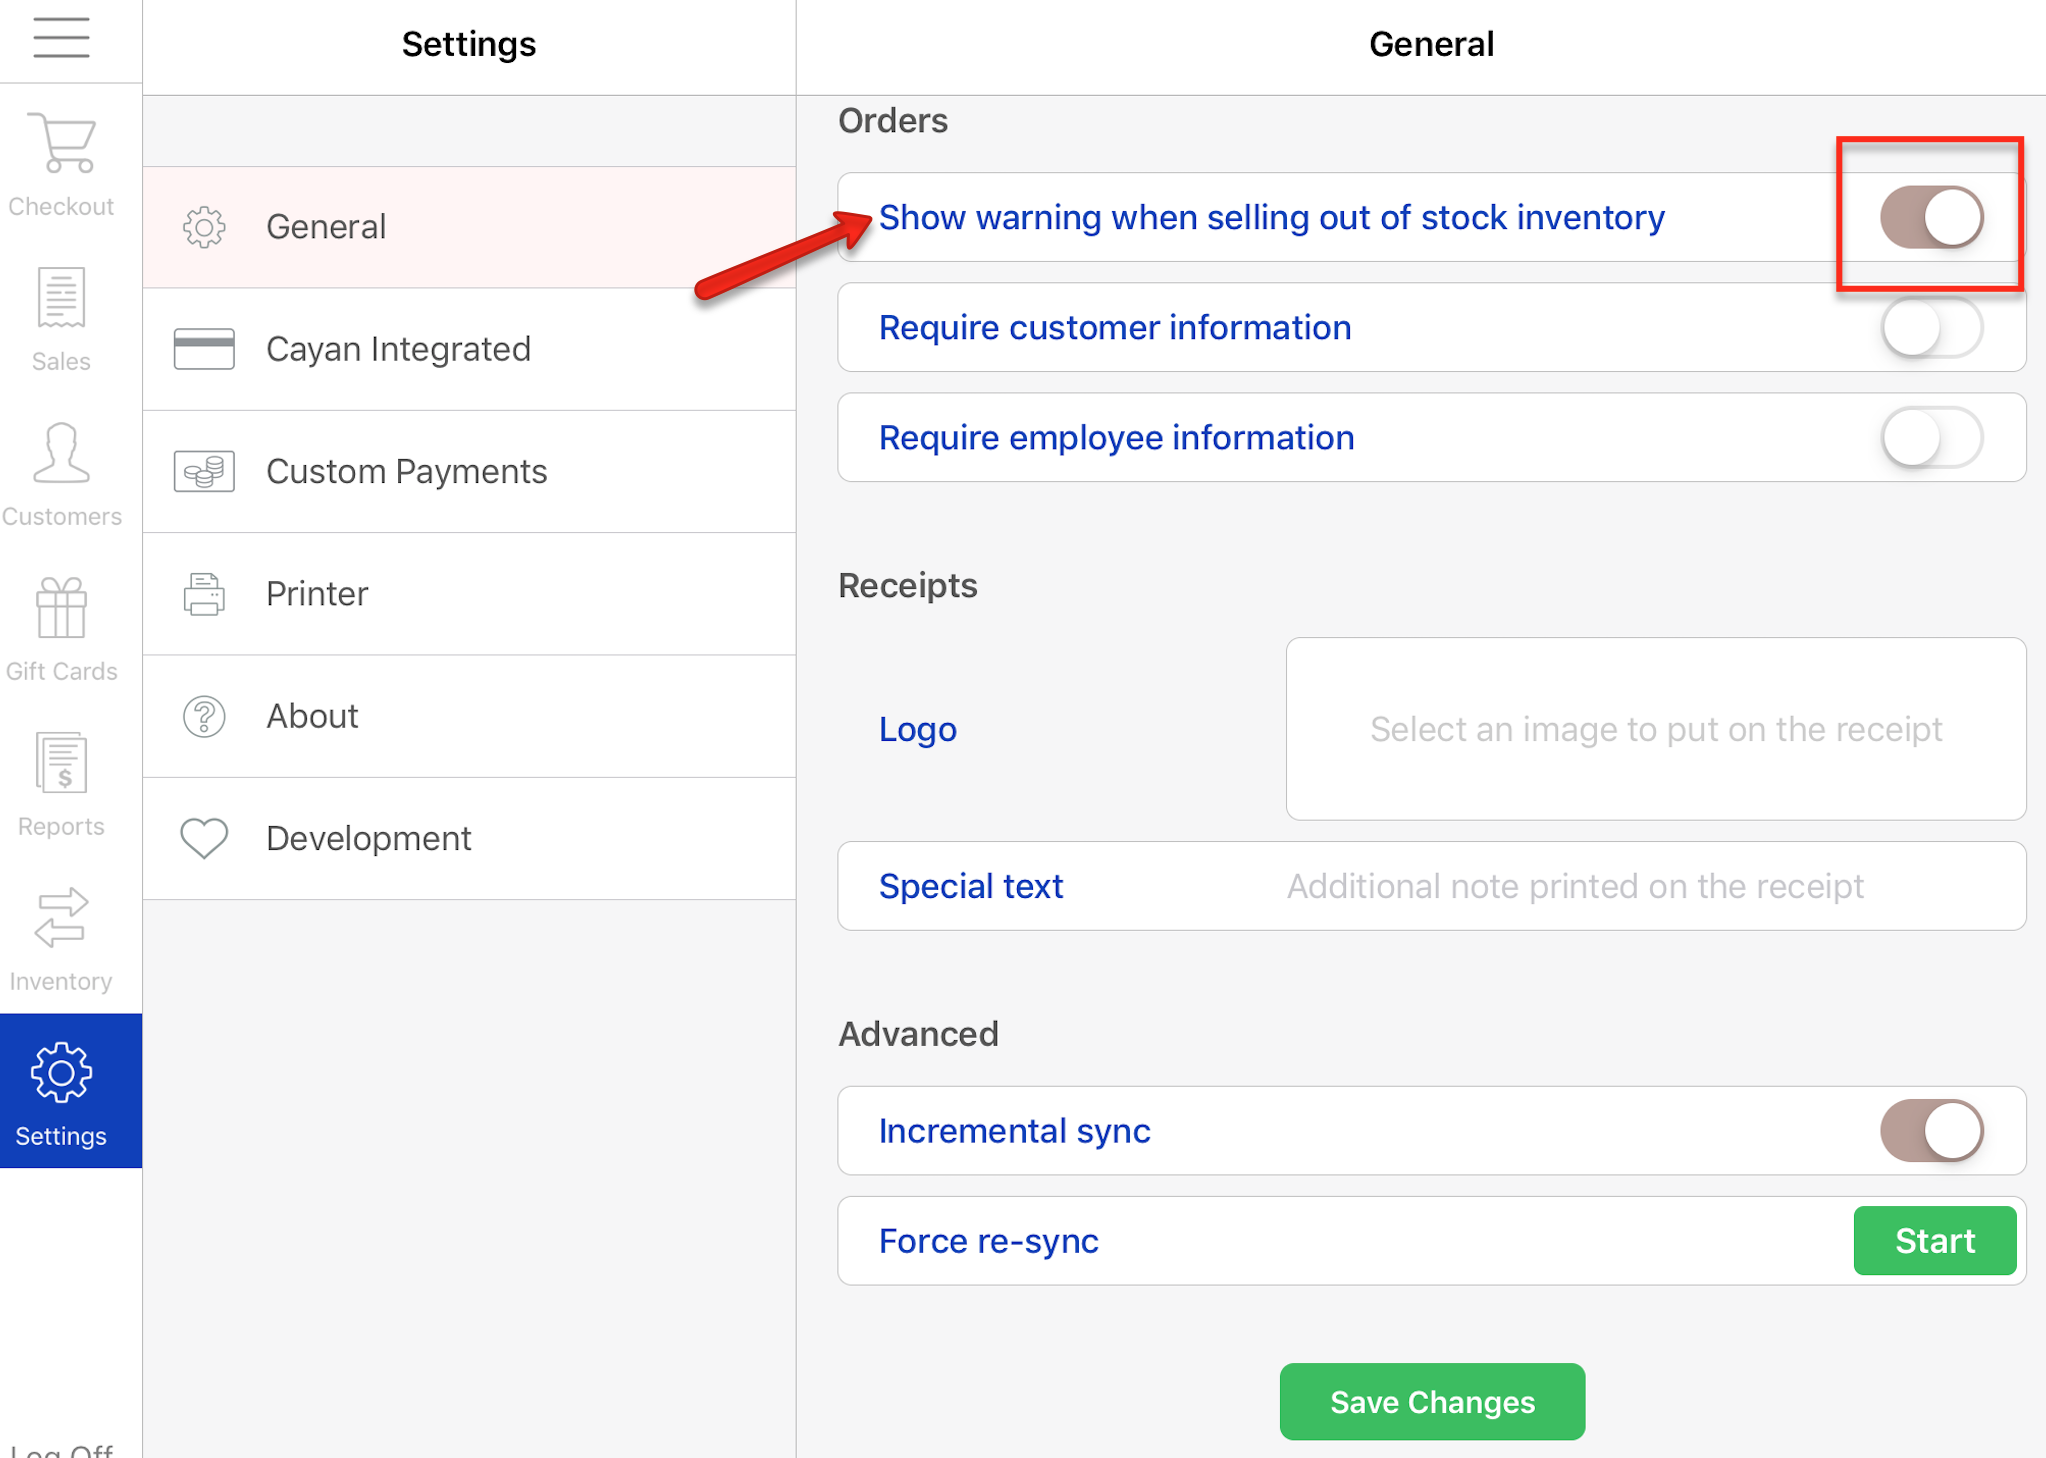Open Cayan Integrated settings
The image size is (2046, 1458).
469,349
